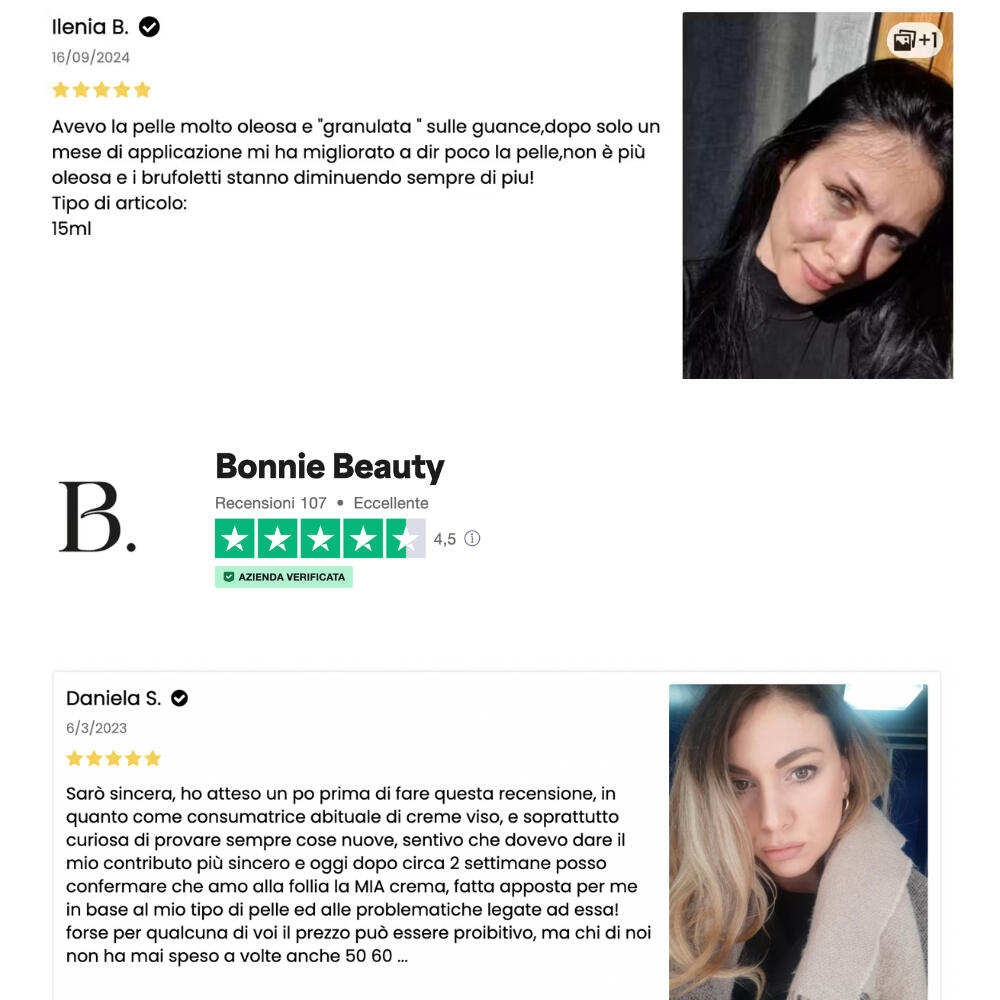1000x1000 pixels.
Task: Click the first green Trustpilot star
Action: point(235,539)
